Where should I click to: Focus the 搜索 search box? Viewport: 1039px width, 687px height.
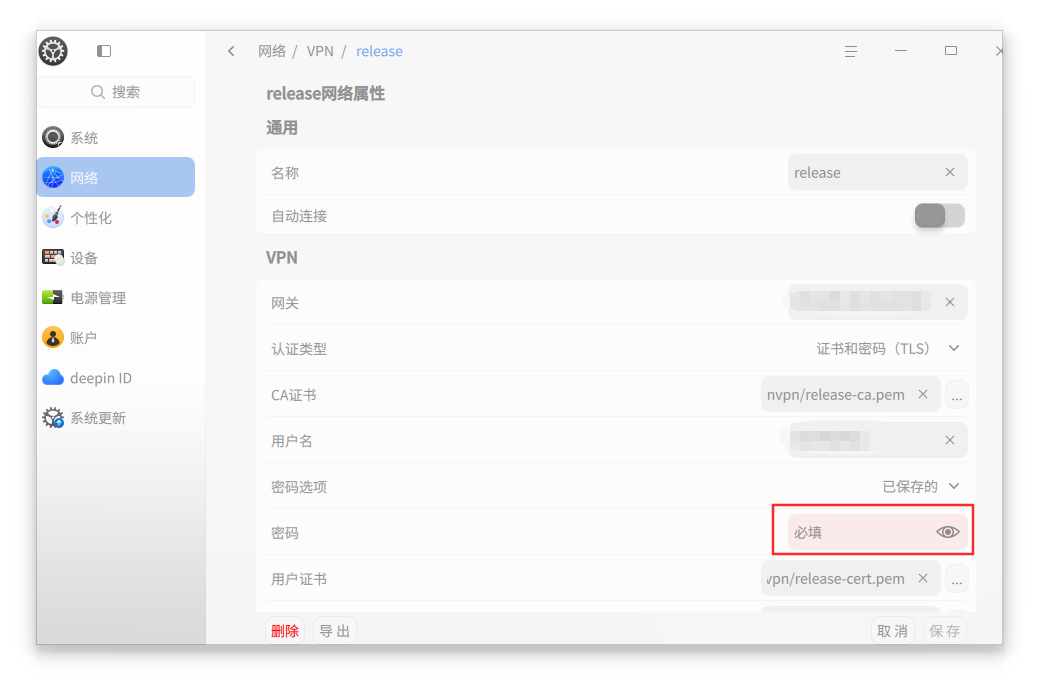pyautogui.click(x=116, y=92)
